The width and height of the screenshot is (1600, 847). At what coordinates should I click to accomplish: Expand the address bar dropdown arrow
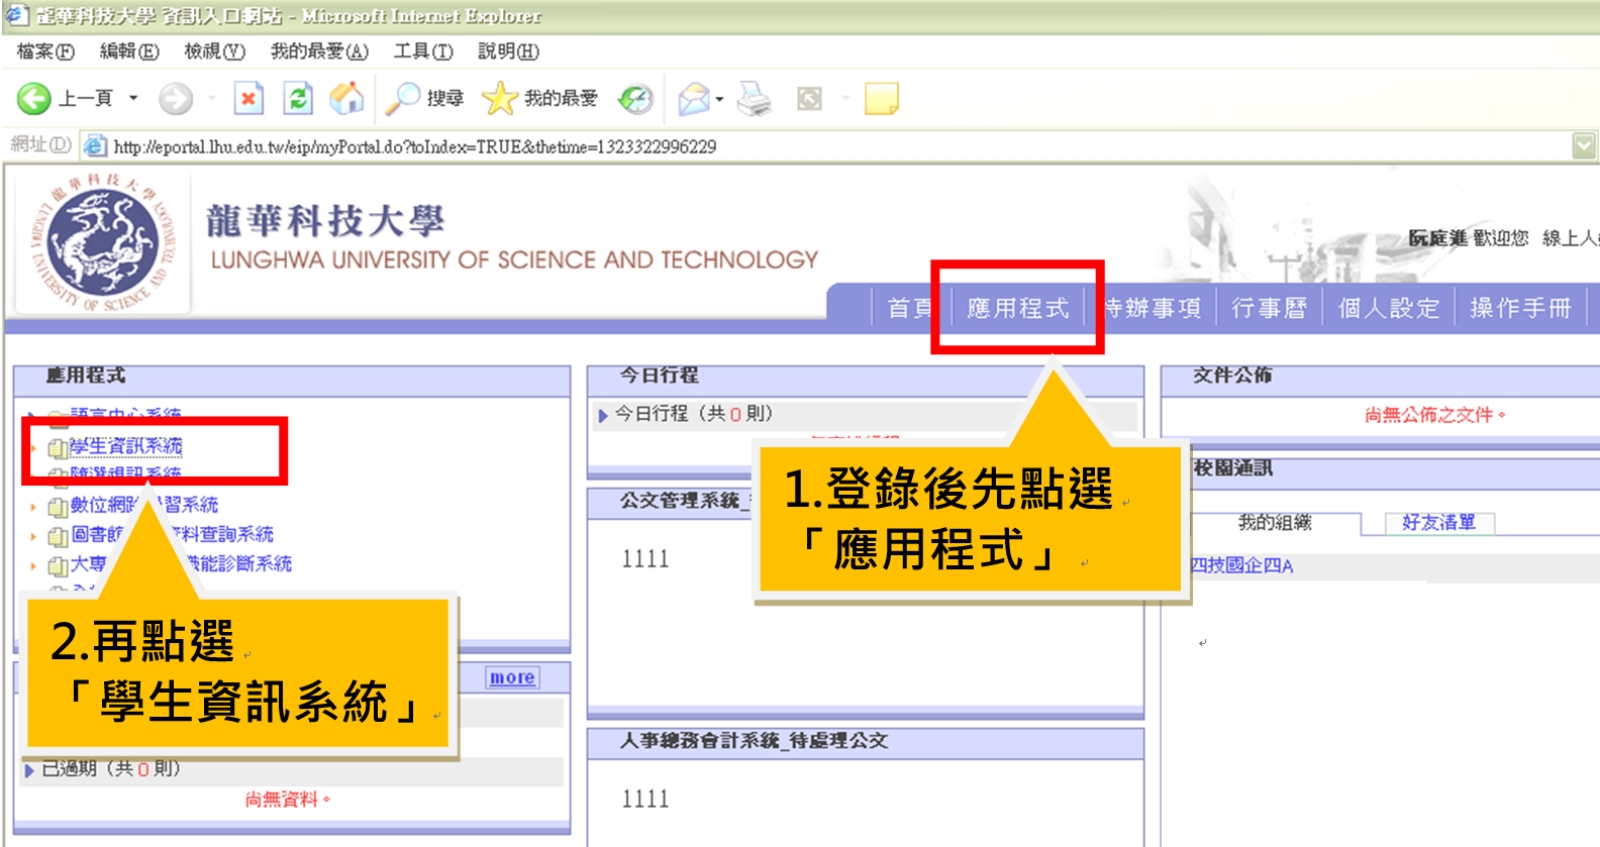coord(1584,146)
